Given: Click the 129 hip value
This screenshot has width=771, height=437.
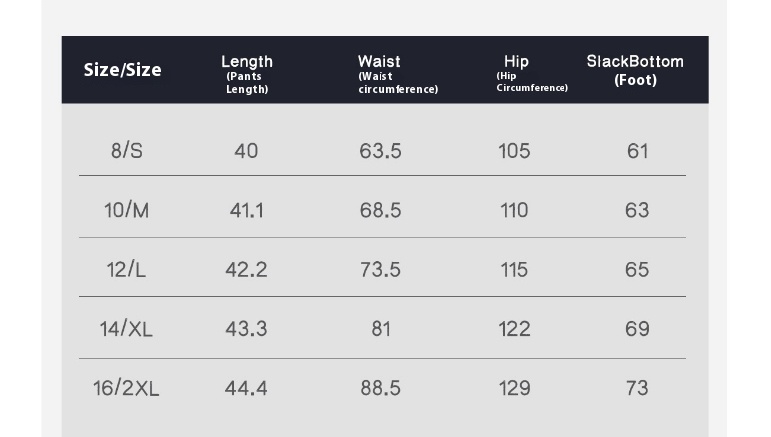Looking at the screenshot, I should tap(514, 388).
